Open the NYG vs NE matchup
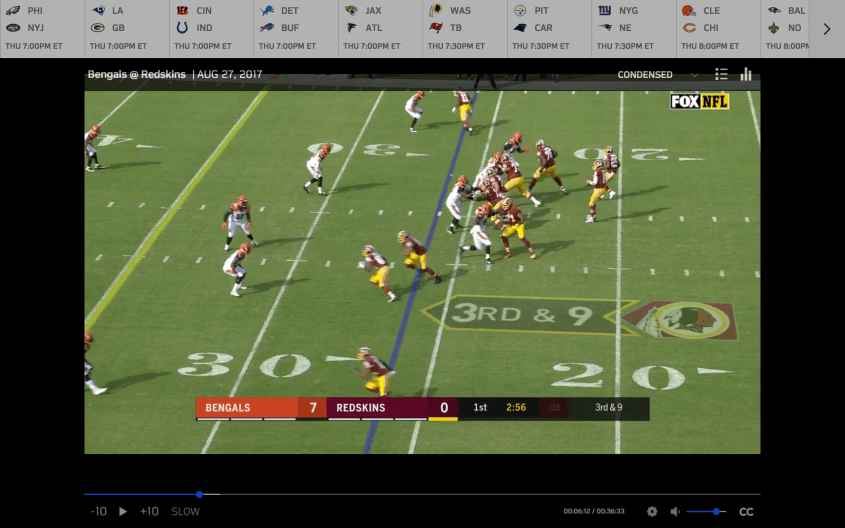The image size is (845, 528). pos(633,28)
